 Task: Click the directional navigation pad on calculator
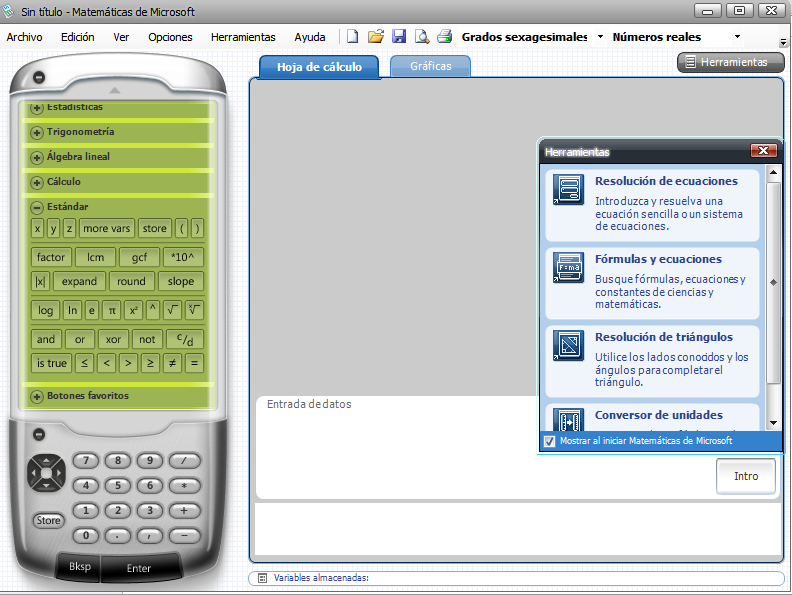coord(46,473)
